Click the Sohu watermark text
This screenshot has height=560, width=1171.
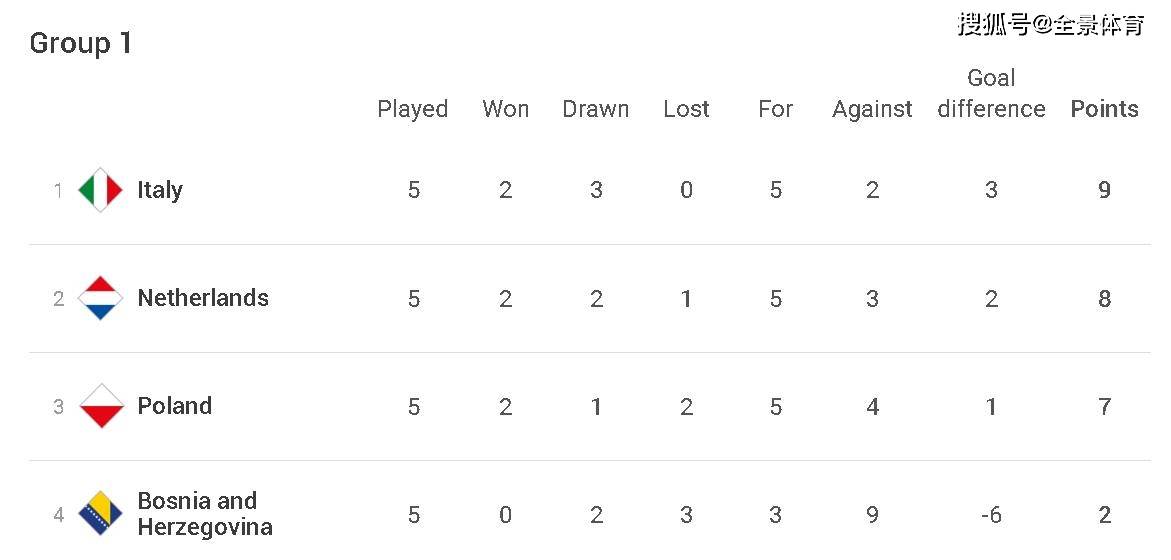click(x=1051, y=25)
